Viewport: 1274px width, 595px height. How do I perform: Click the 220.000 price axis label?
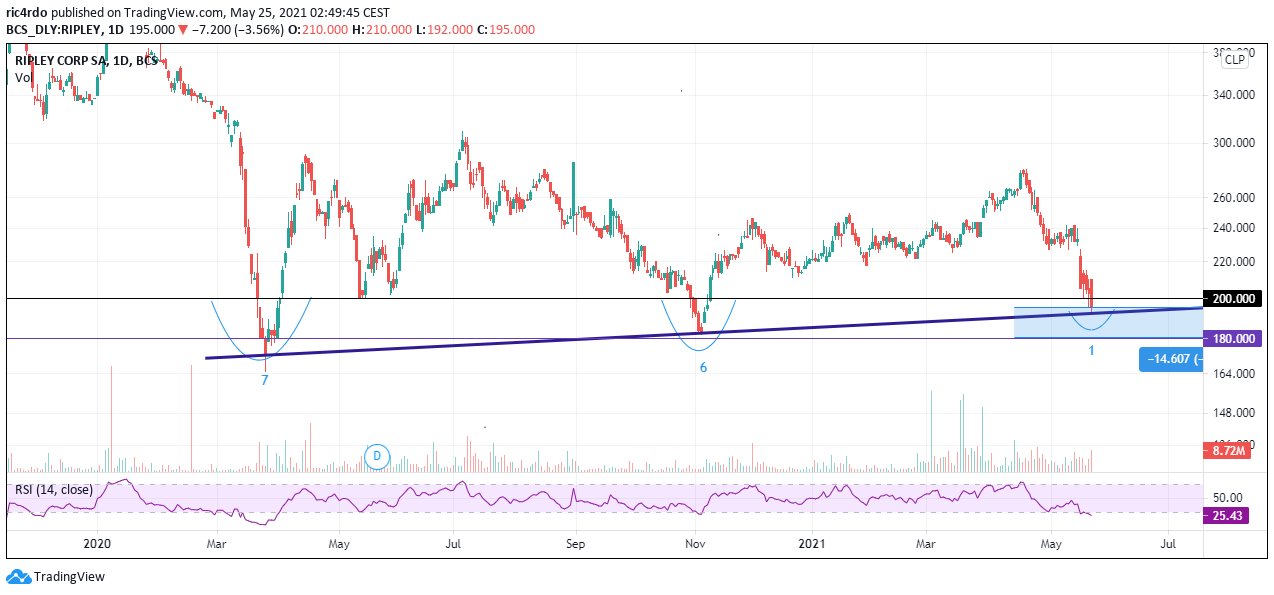1233,262
